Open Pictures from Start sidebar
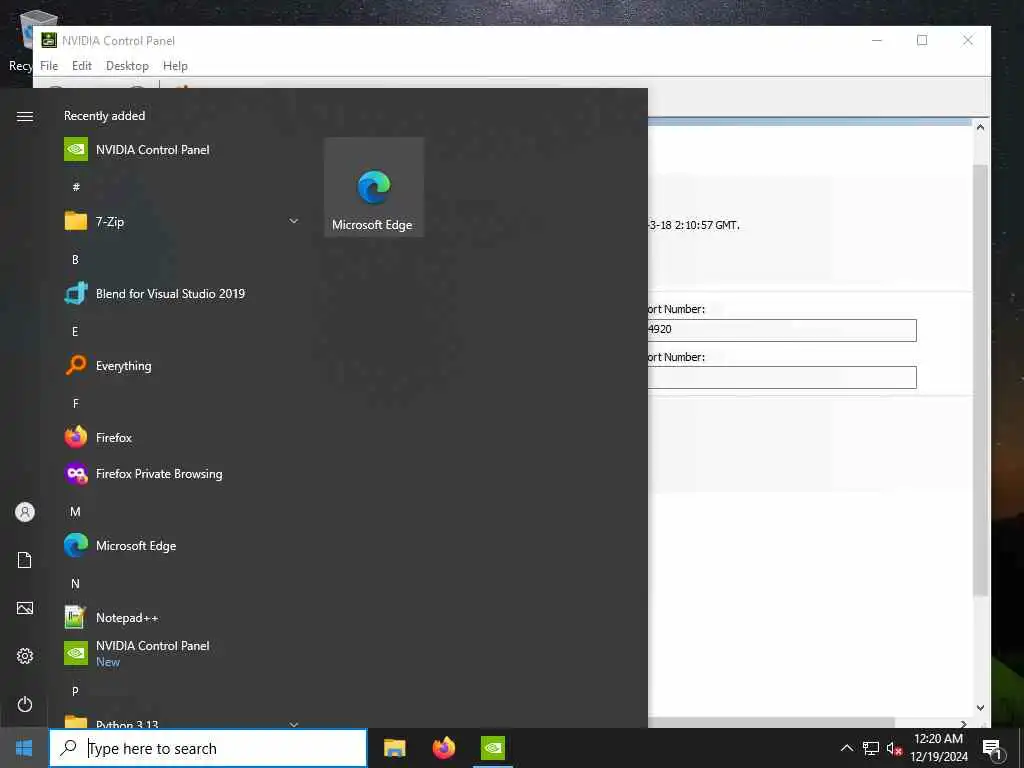This screenshot has height=768, width=1024. pos(25,608)
